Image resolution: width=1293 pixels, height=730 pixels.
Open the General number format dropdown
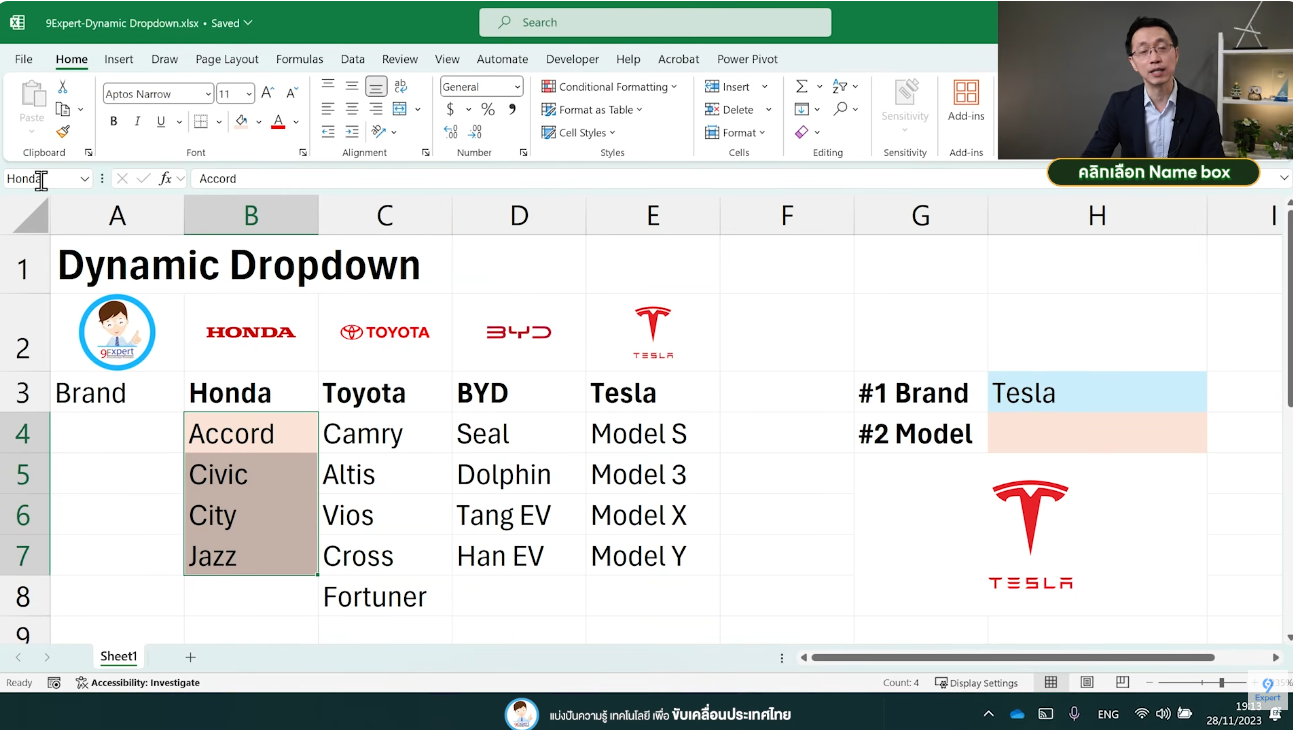(x=517, y=87)
